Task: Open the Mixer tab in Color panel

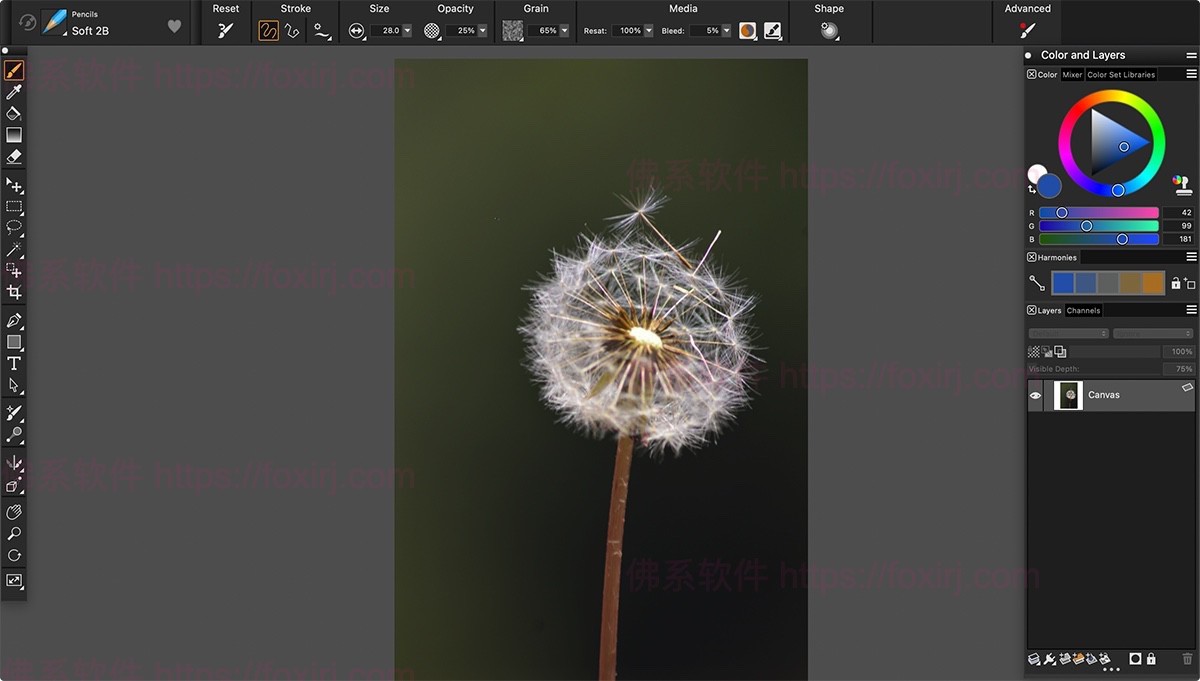Action: pyautogui.click(x=1072, y=74)
